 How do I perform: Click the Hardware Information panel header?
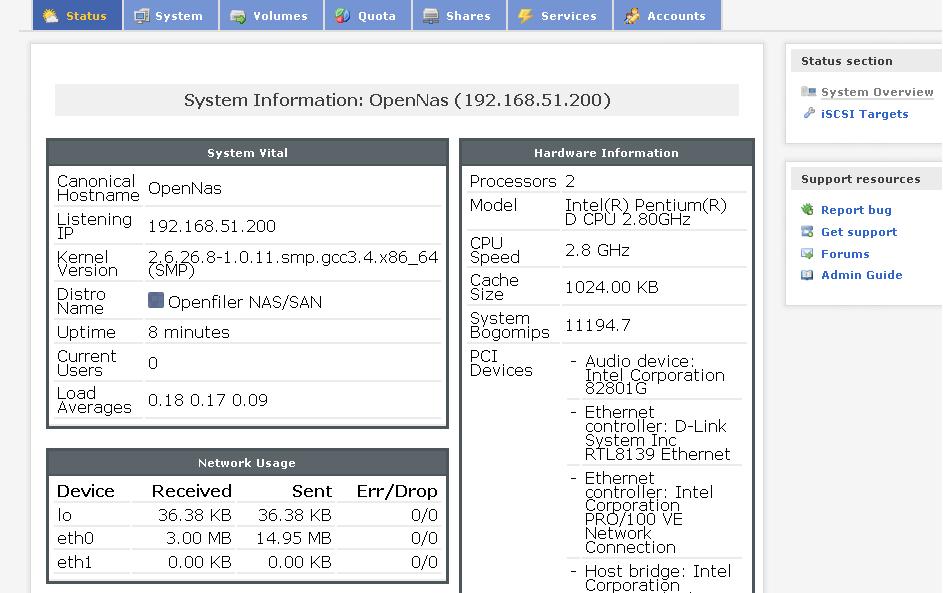(x=606, y=153)
